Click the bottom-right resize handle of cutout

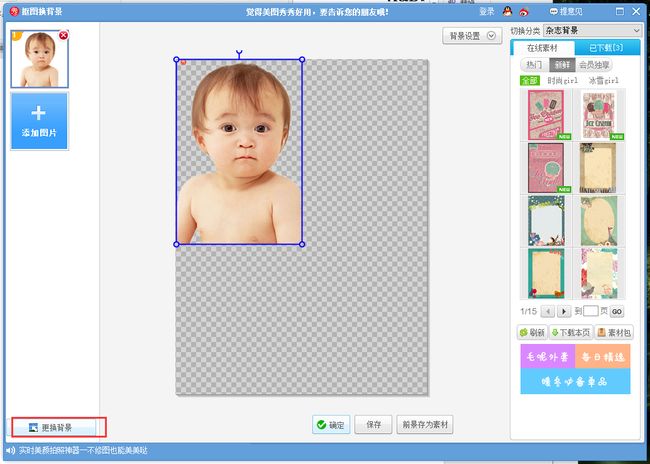tap(302, 244)
